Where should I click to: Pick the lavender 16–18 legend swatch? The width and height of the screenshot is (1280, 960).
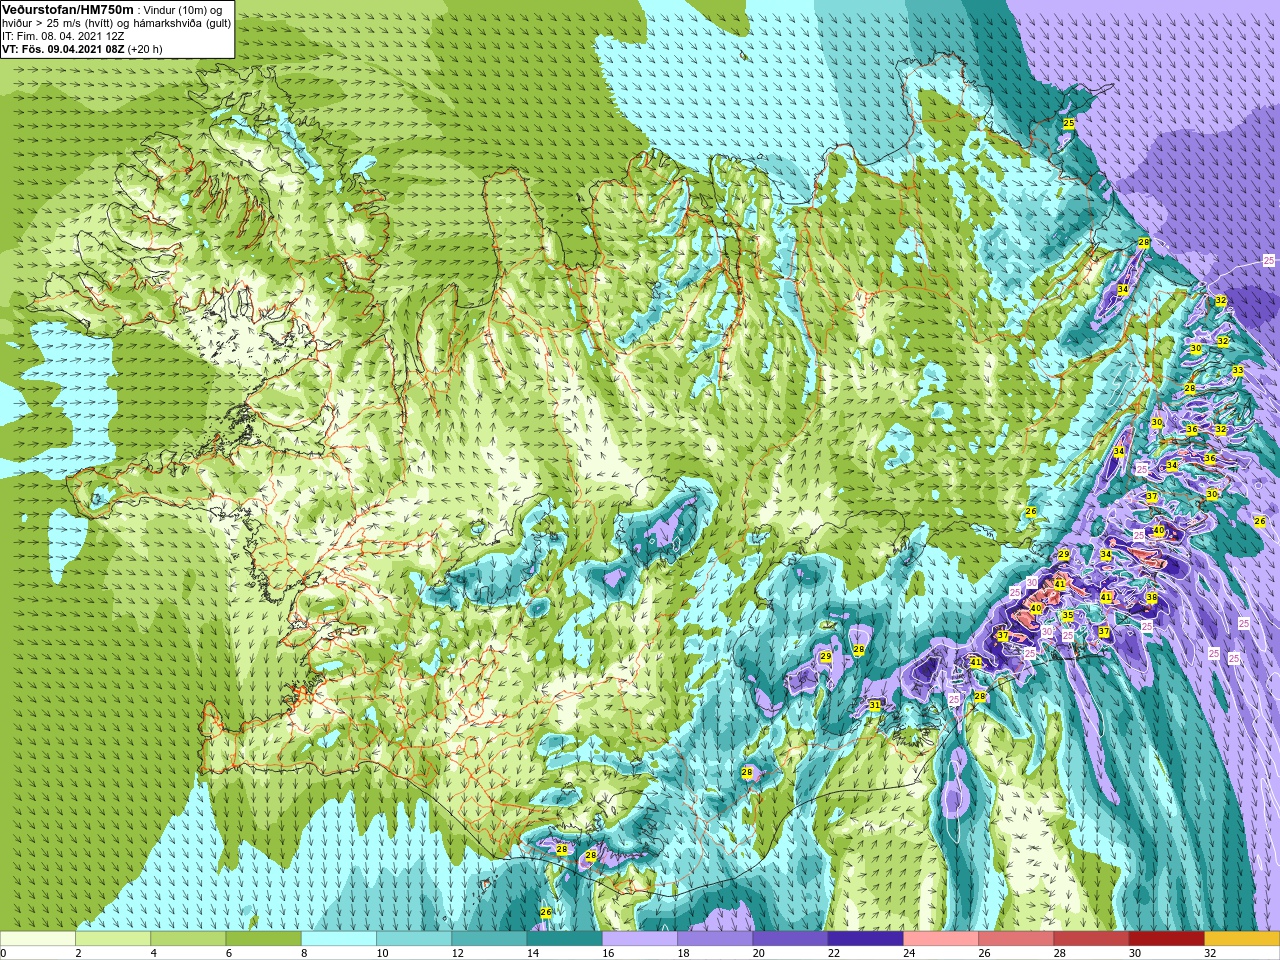point(640,939)
